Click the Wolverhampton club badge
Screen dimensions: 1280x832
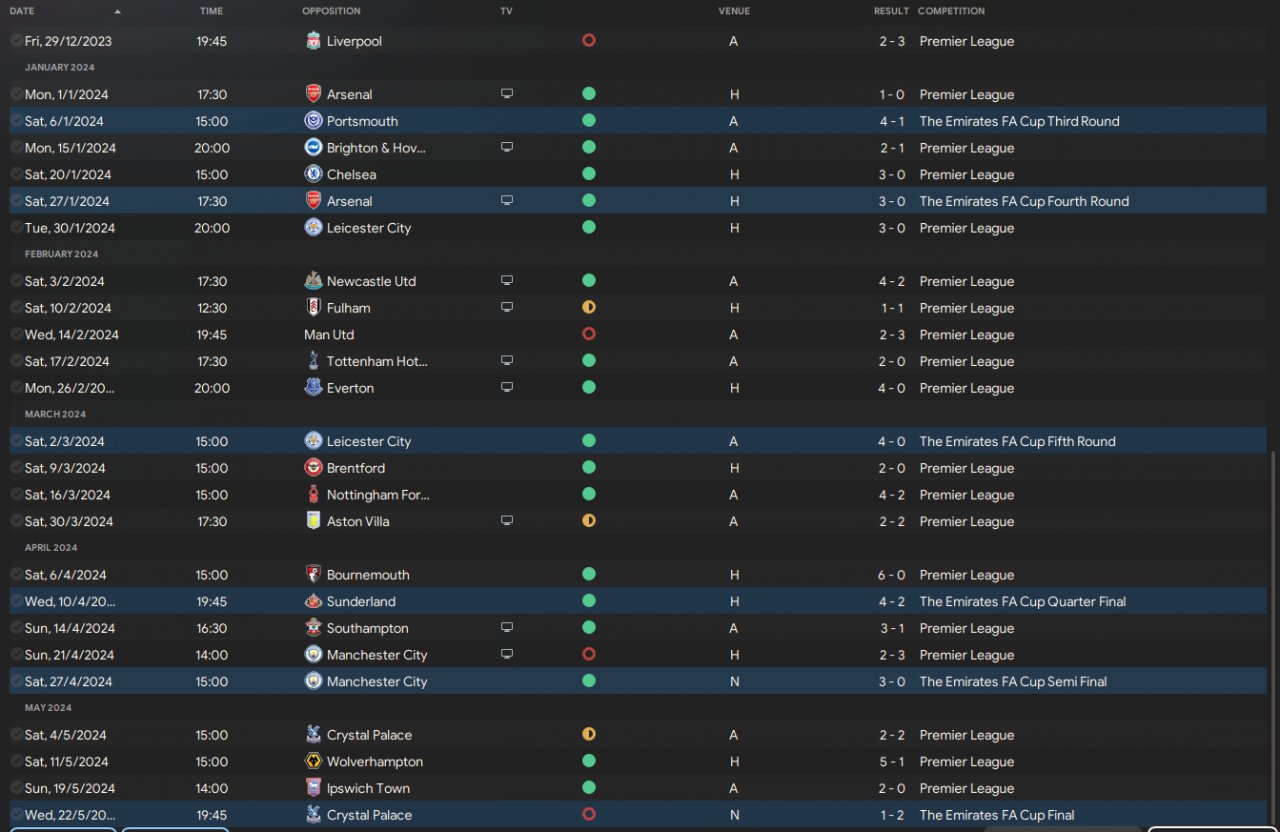pyautogui.click(x=313, y=762)
